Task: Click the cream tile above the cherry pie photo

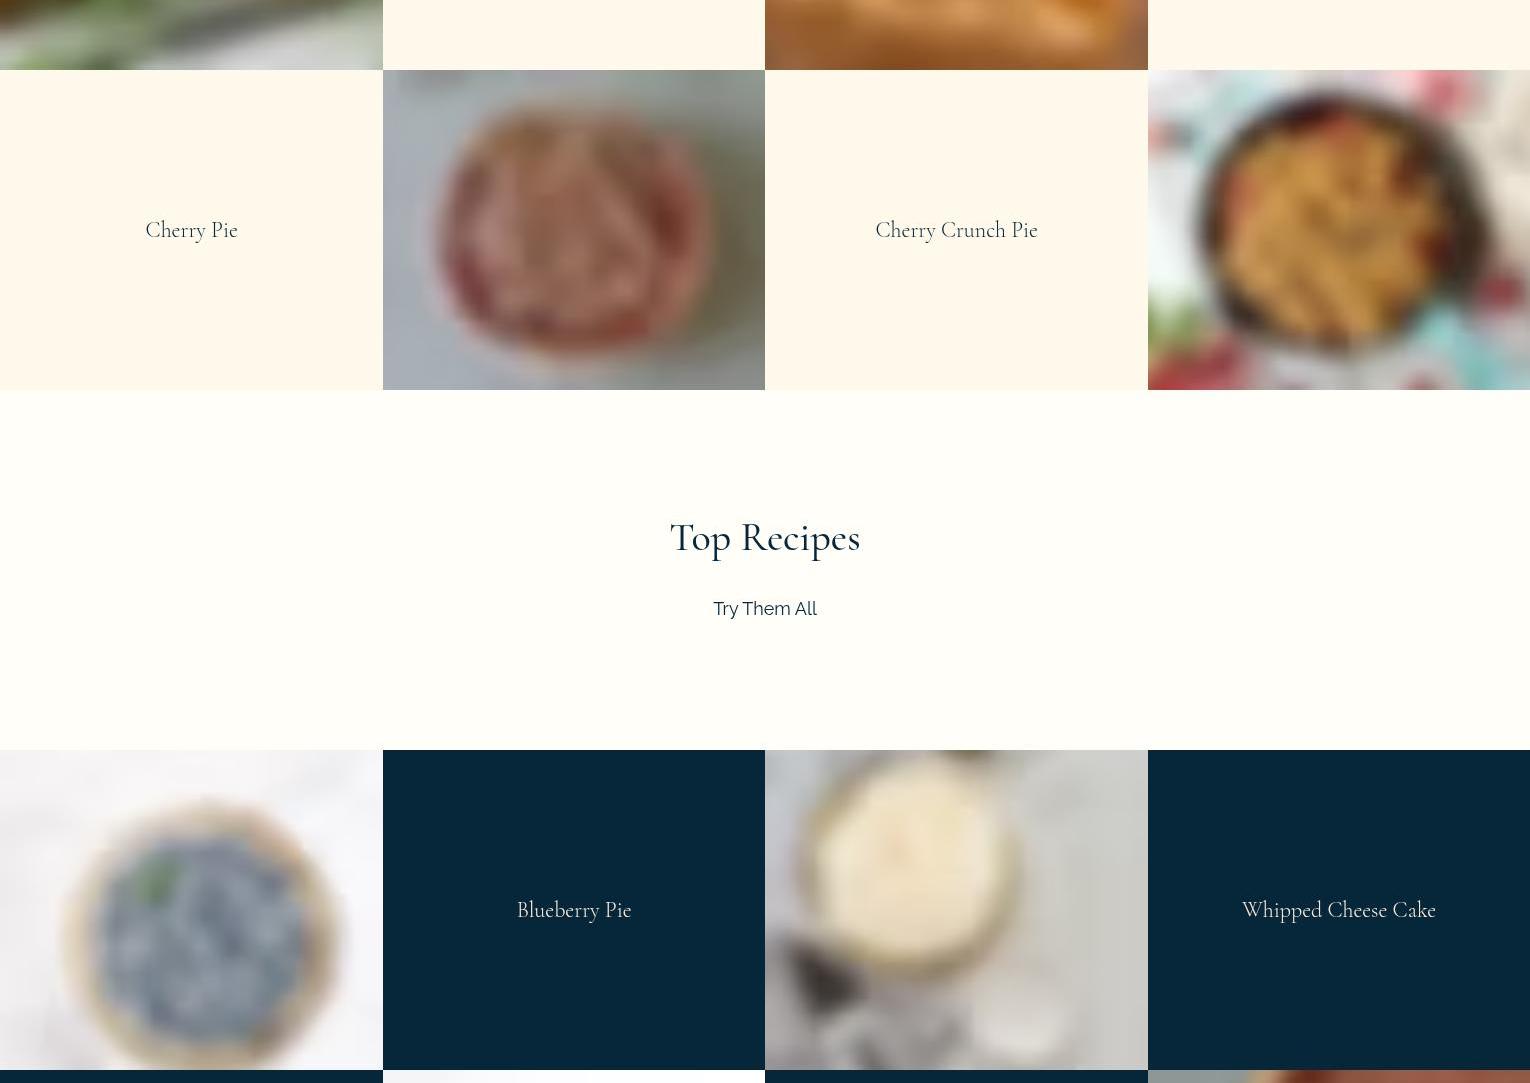Action: [574, 35]
